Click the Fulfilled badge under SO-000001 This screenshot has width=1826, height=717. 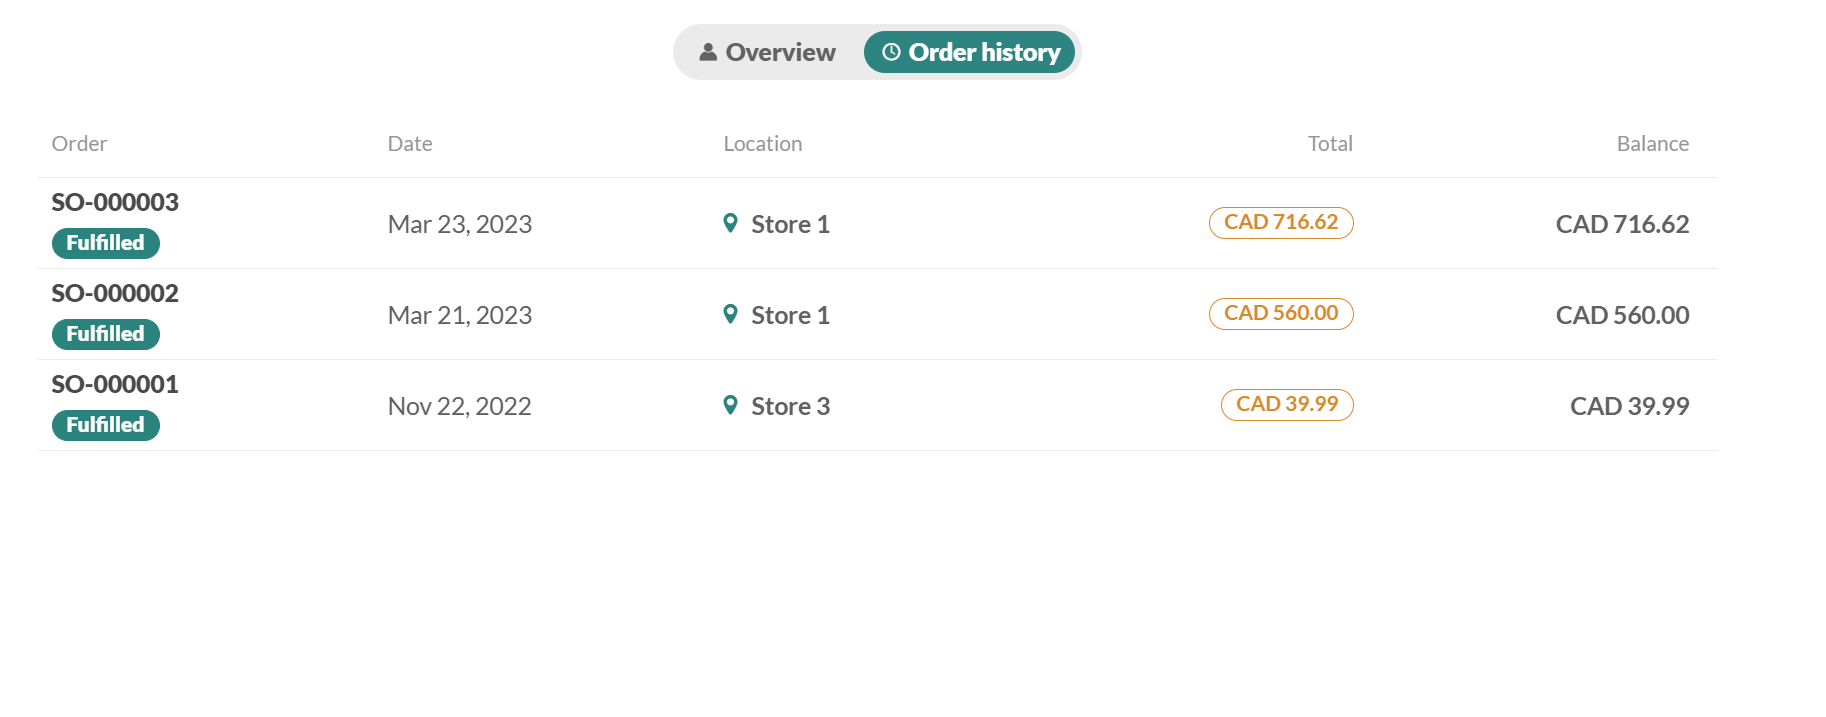(x=105, y=424)
